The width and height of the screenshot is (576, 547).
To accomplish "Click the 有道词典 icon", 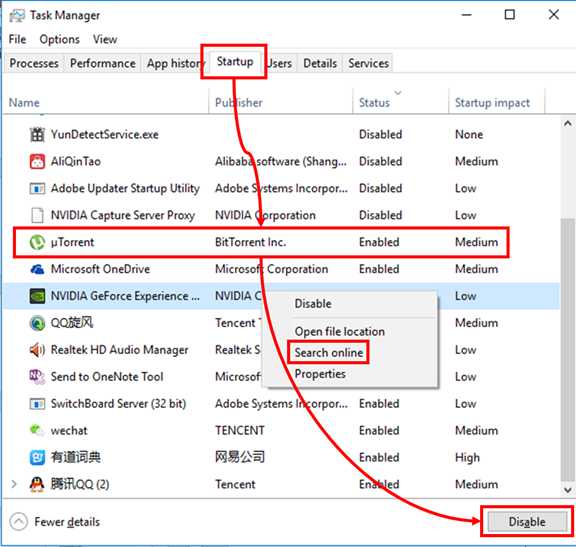I will click(x=37, y=457).
